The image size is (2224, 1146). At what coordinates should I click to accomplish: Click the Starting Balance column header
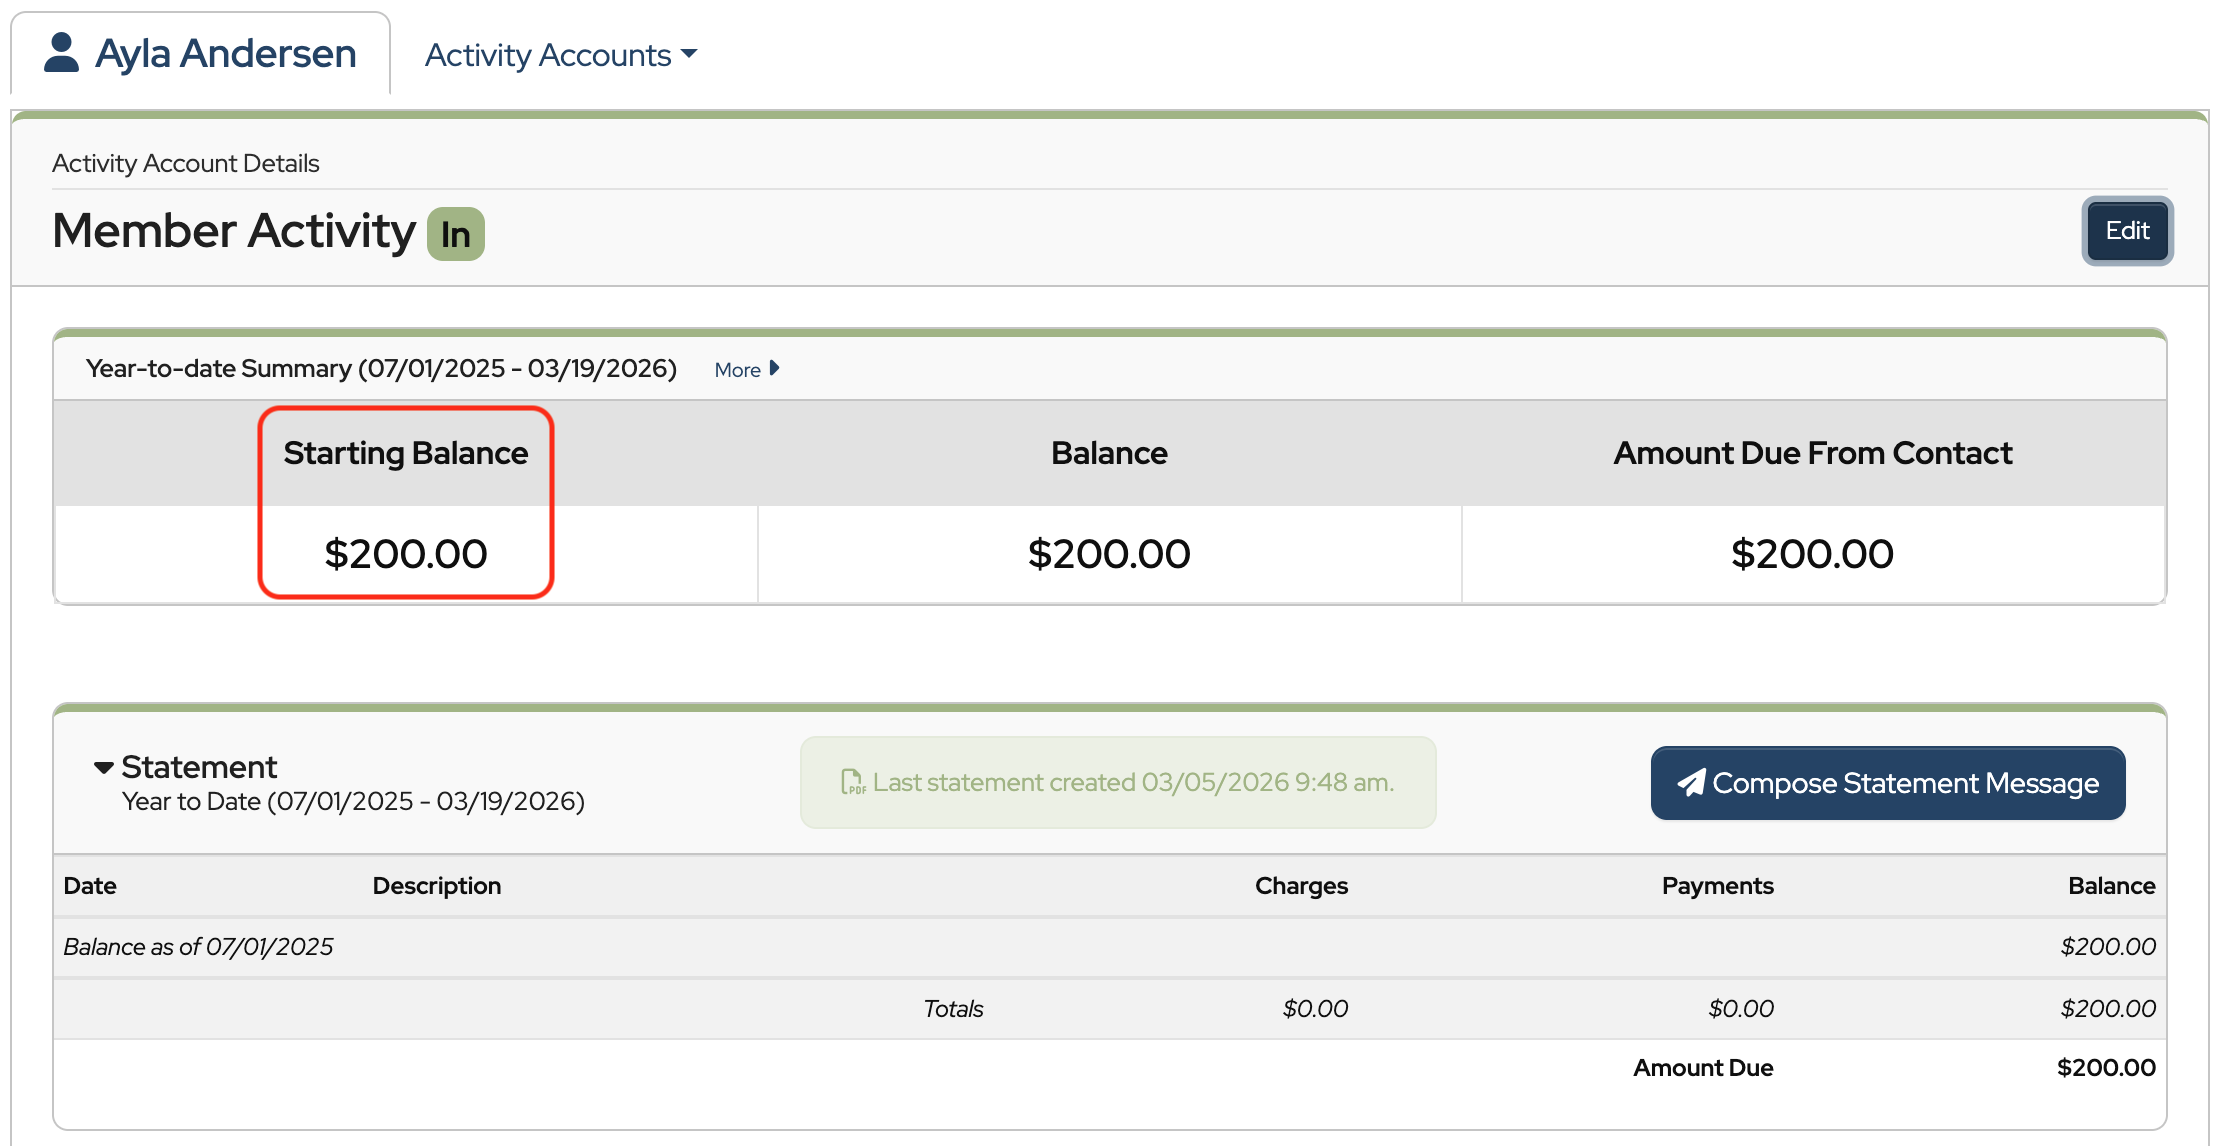(x=405, y=453)
